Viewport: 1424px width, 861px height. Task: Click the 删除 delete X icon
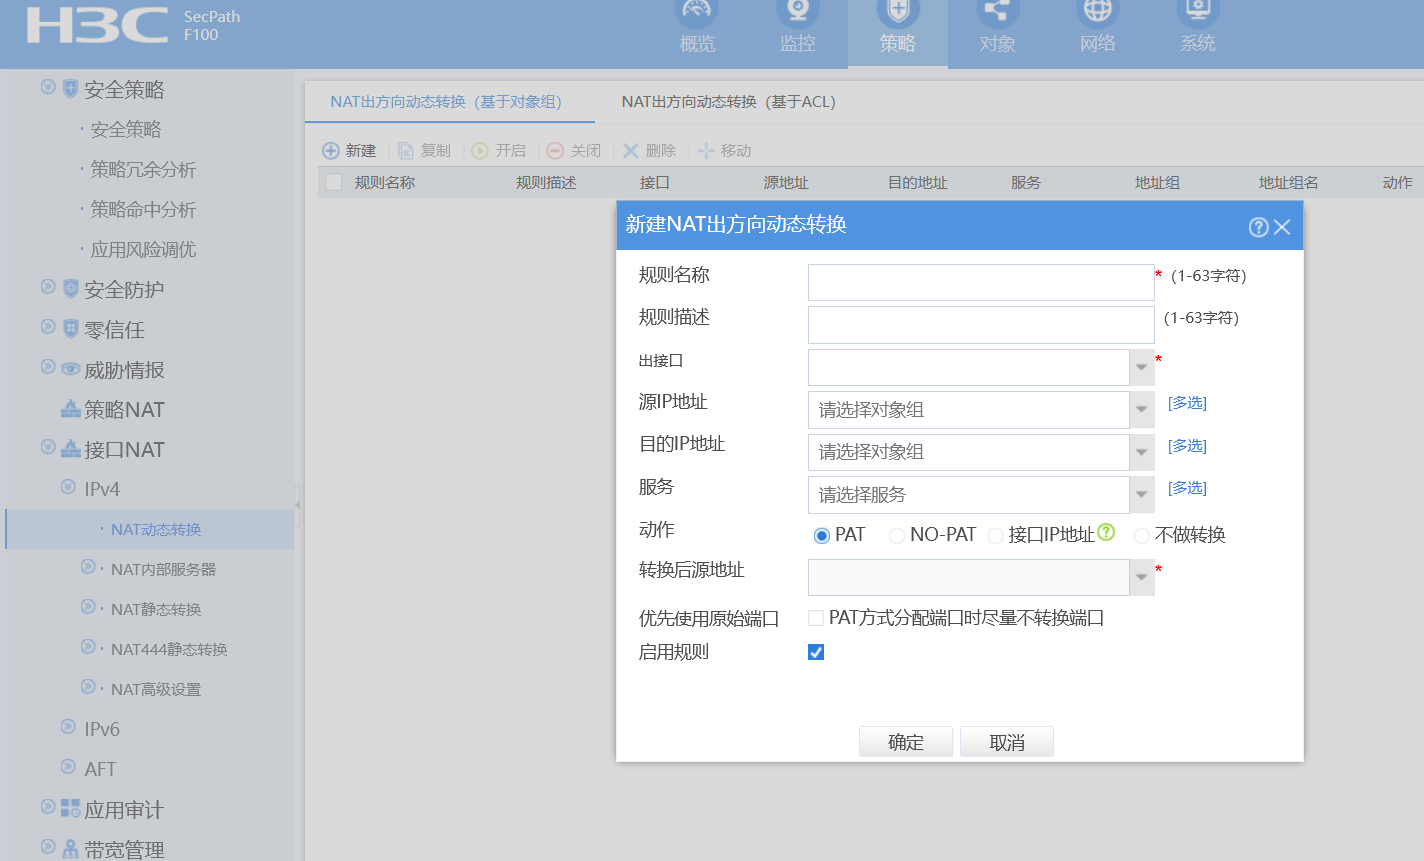pos(631,151)
